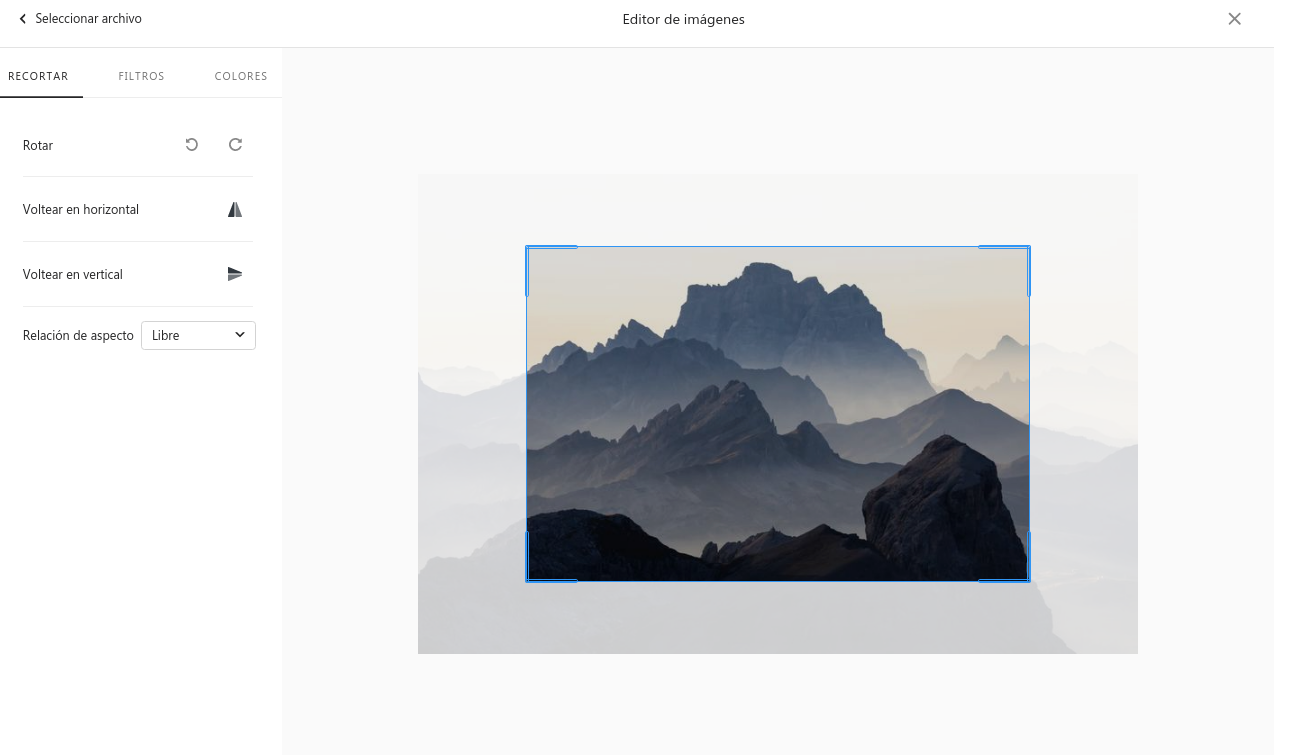The image size is (1290, 755).
Task: Click the Relación de aspecto label
Action: pos(78,336)
